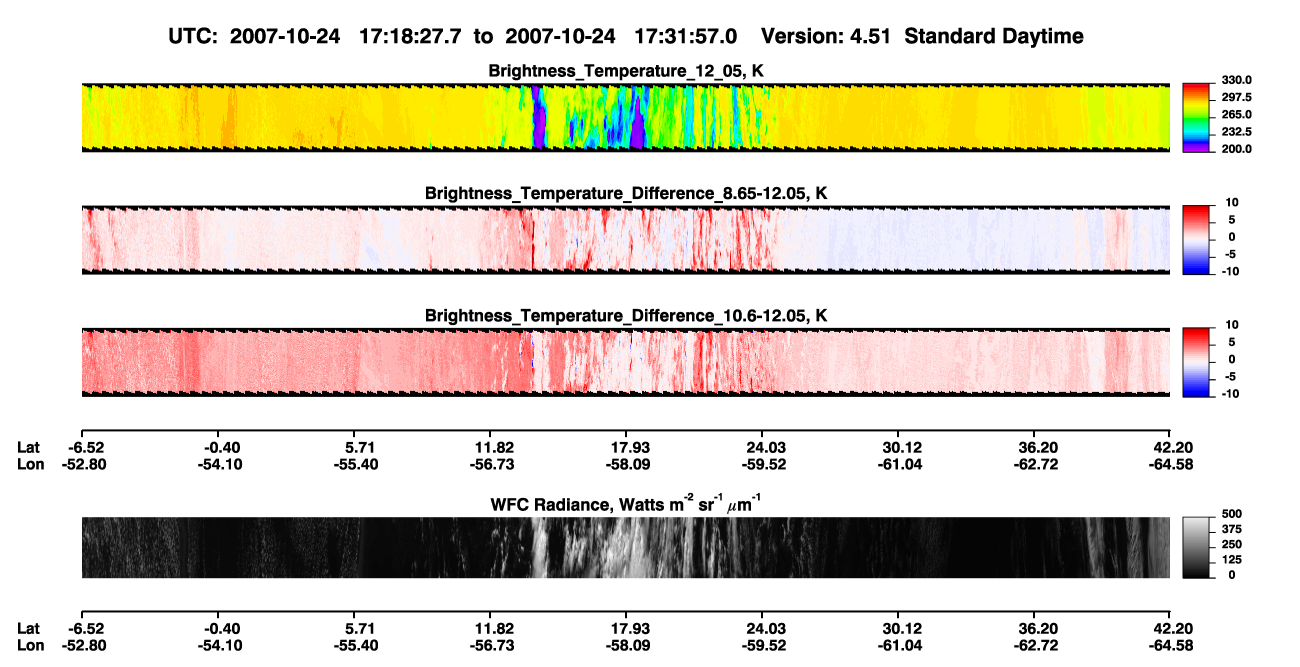Click the 12.05 brightness temperature image strip
This screenshot has height=667, width=1300.
point(625,118)
